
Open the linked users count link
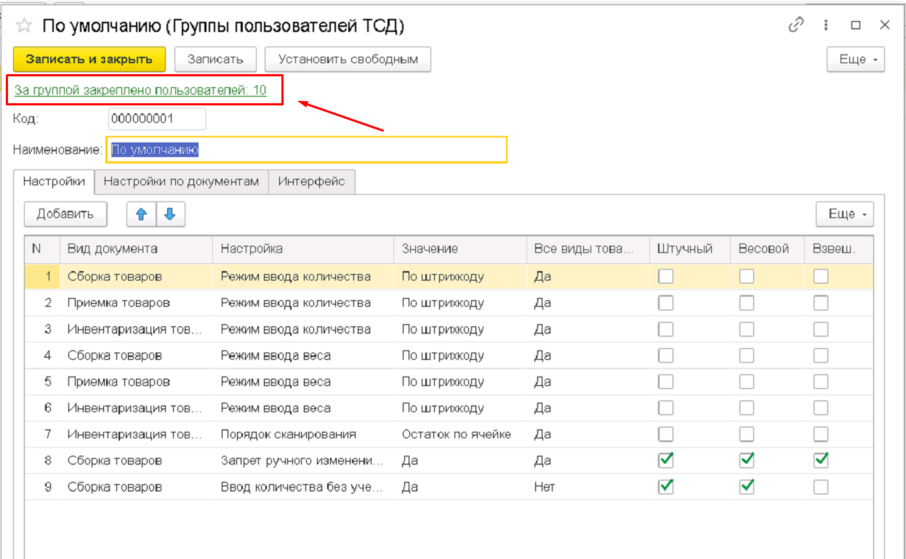140,90
